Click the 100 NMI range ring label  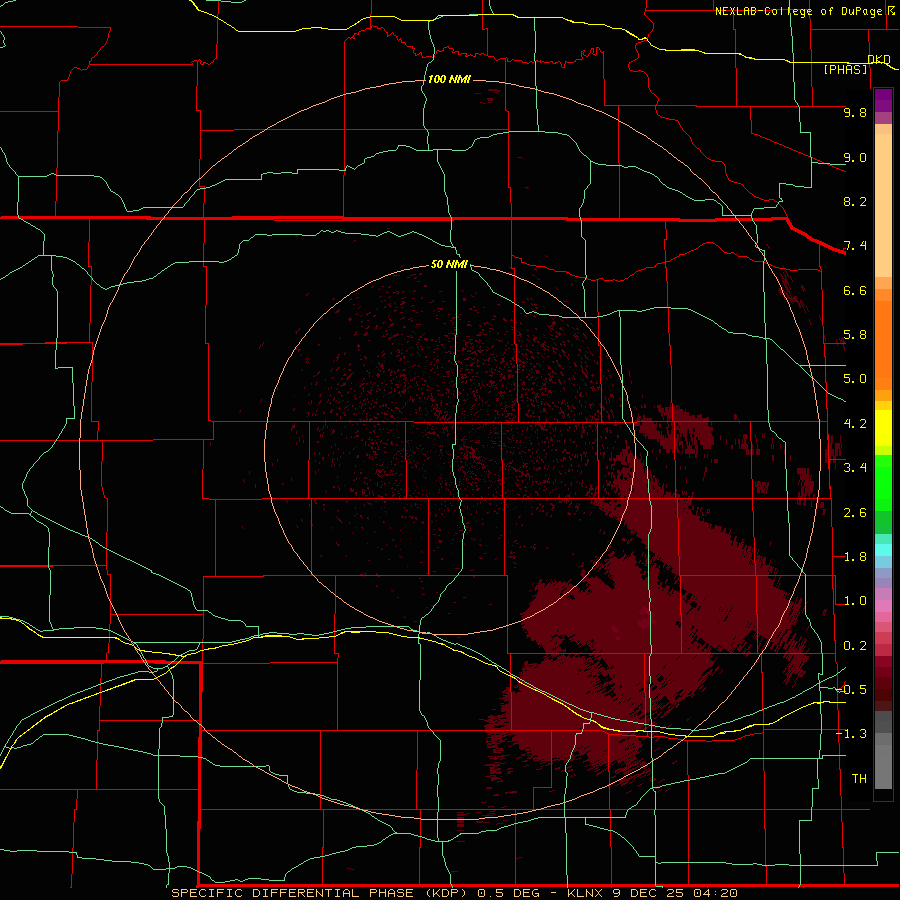pos(449,79)
